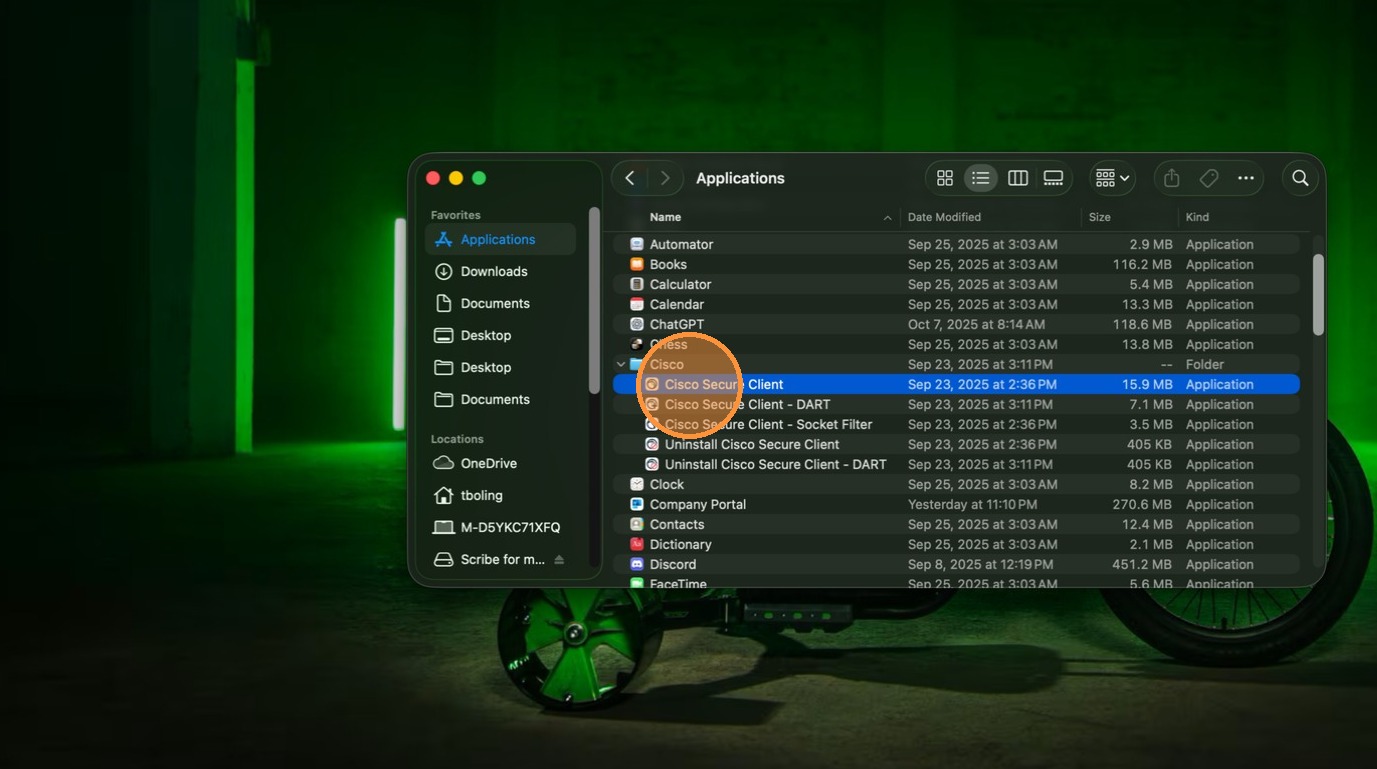Click the Calculator app icon
Screen dimensions: 1377x769
click(637, 284)
